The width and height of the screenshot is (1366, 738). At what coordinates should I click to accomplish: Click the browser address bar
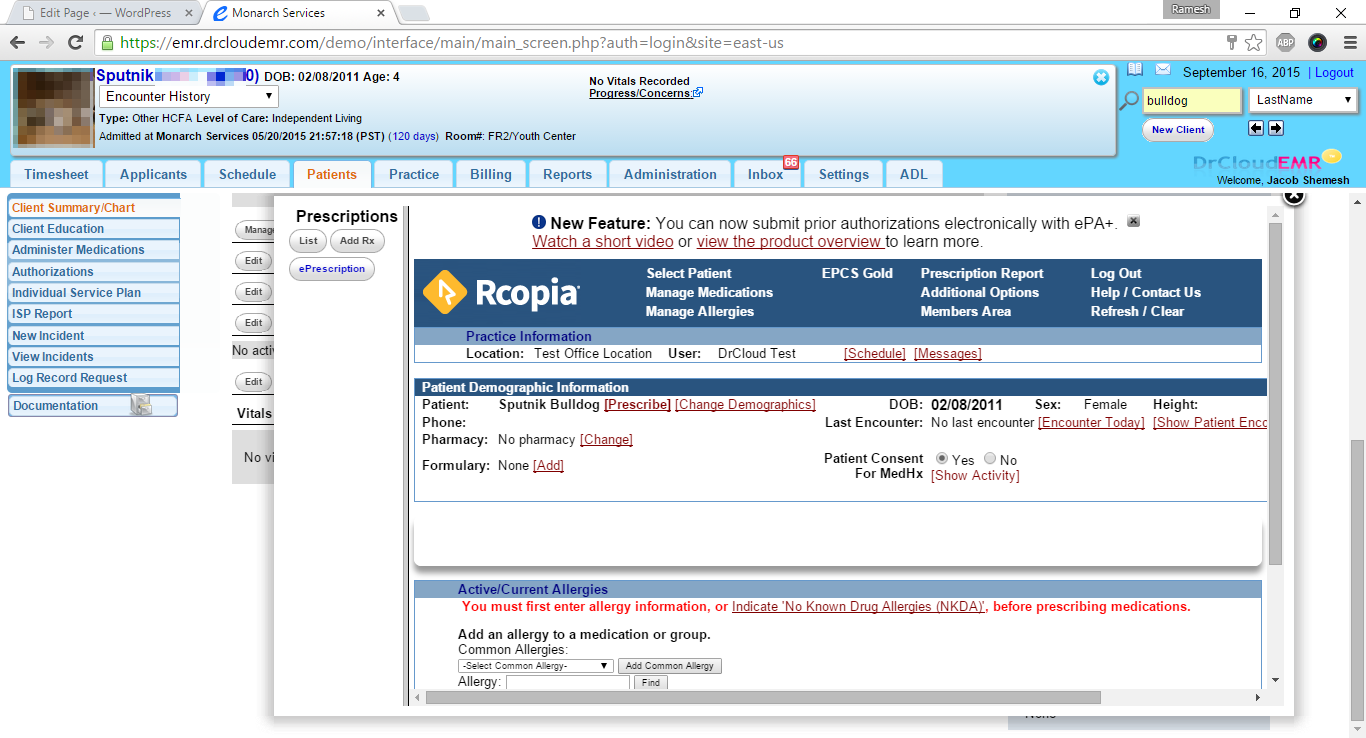660,43
